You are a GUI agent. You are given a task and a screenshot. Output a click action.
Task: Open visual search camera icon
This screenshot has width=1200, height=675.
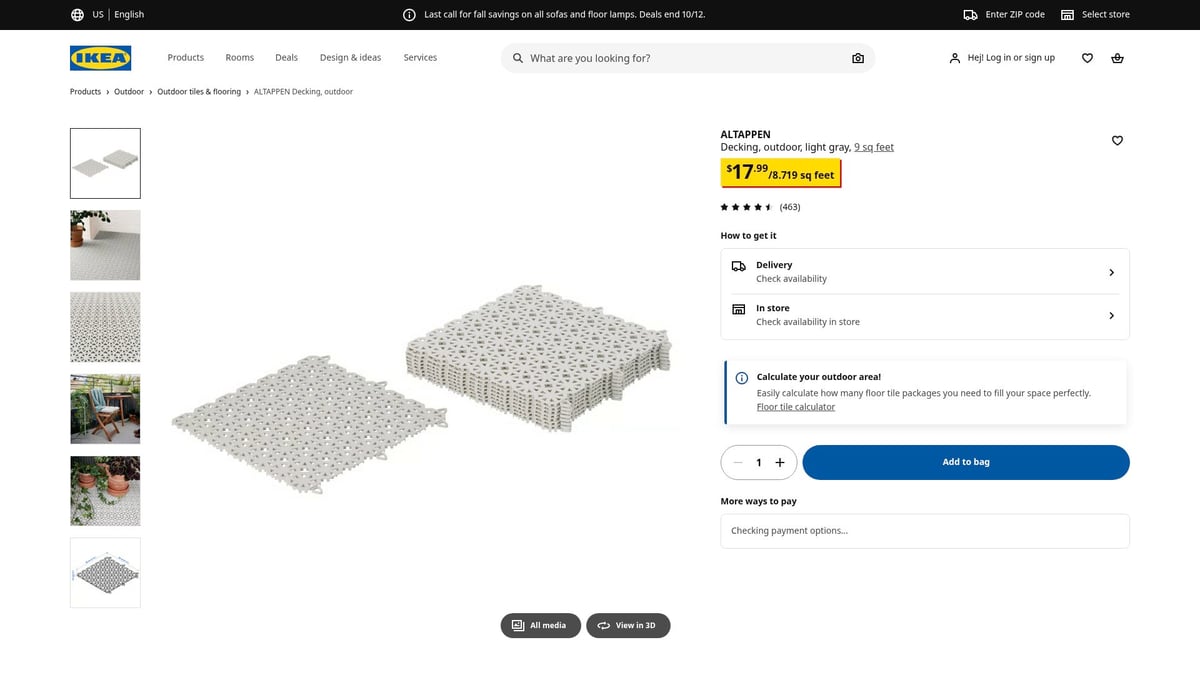point(857,58)
